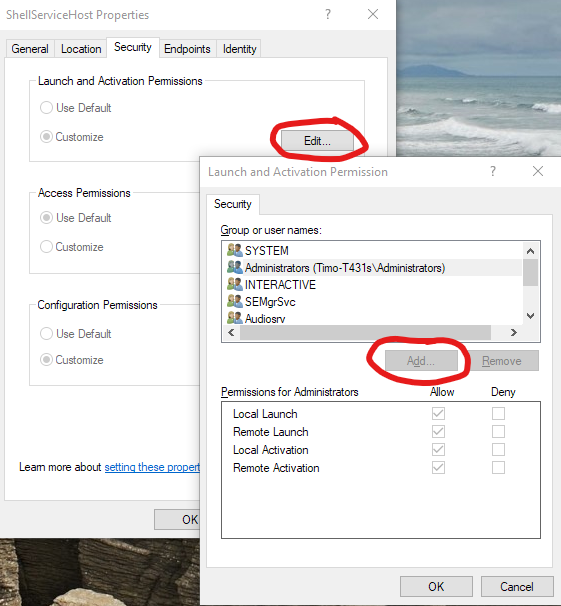The height and width of the screenshot is (606, 561).
Task: Toggle Allow checkbox for Remote Activation
Action: [x=438, y=468]
